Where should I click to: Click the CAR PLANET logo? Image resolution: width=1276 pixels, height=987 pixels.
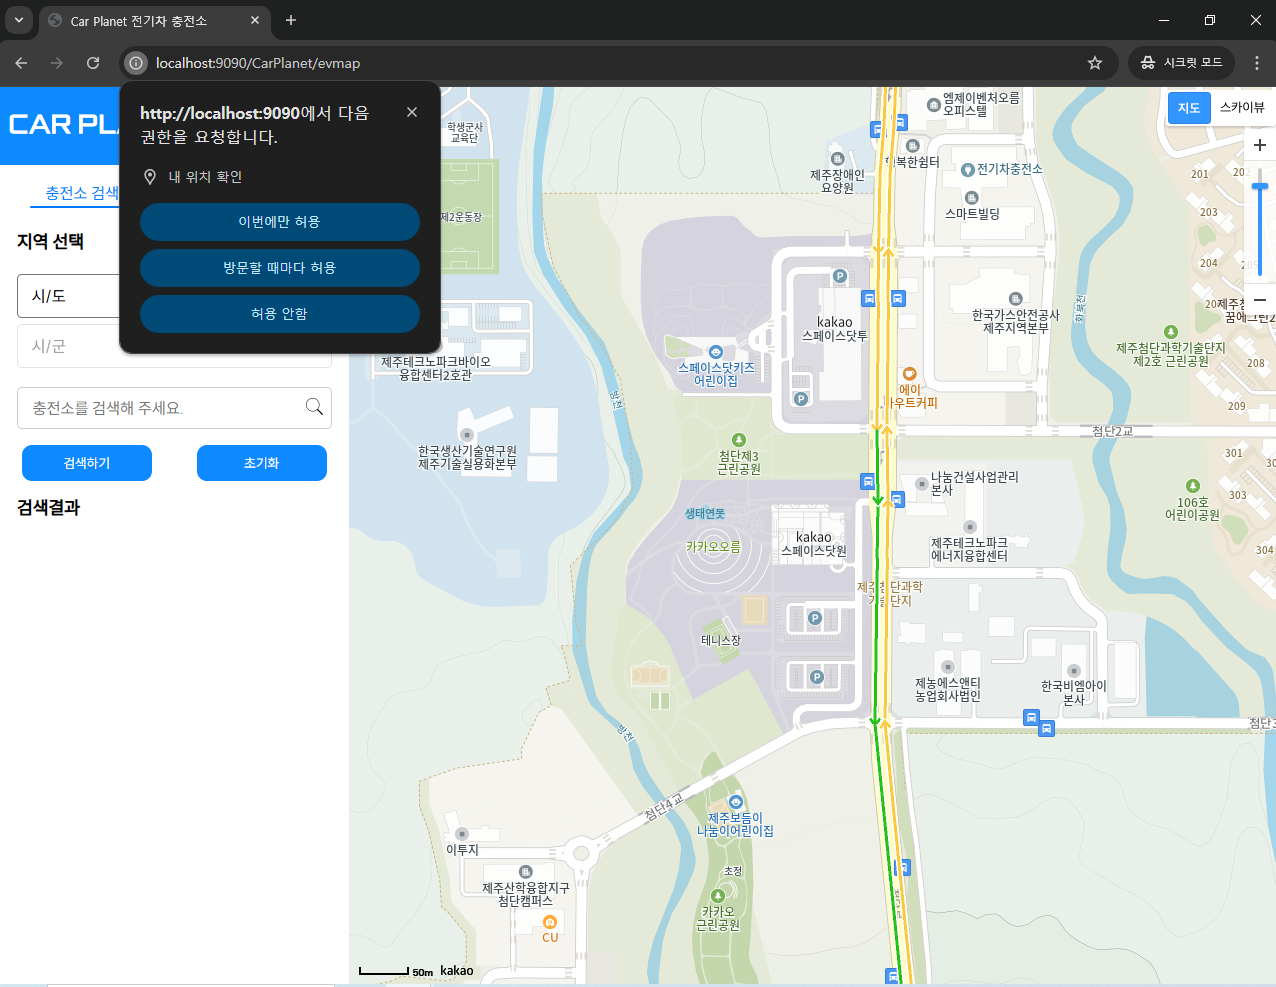point(63,124)
